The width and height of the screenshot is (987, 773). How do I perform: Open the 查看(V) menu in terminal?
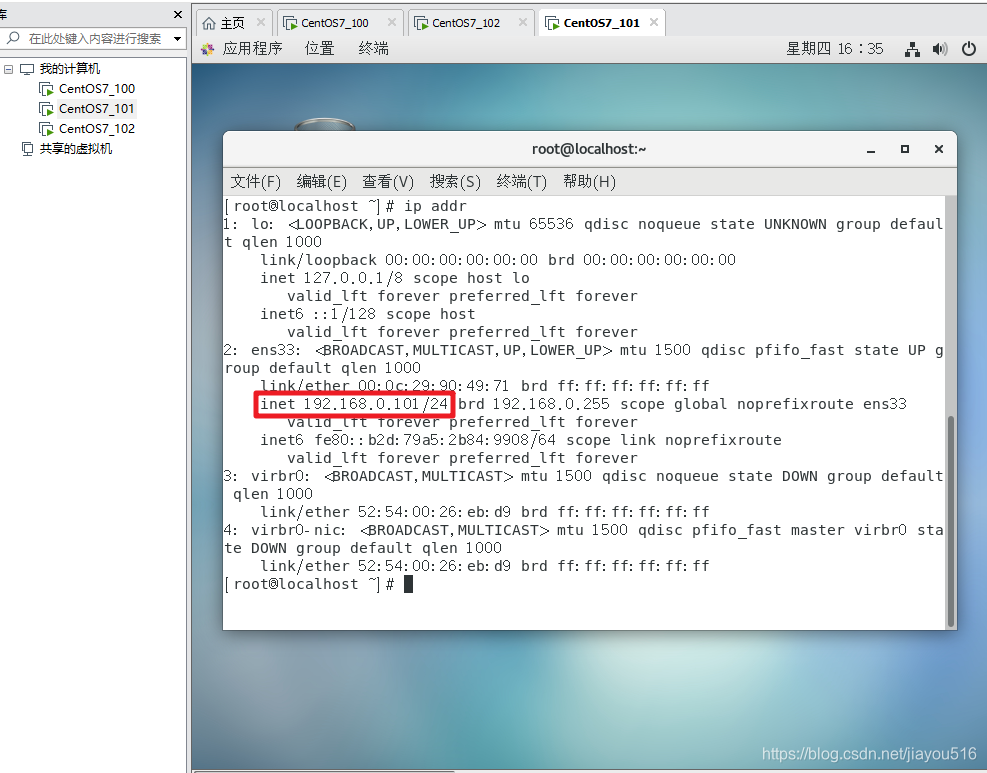388,182
